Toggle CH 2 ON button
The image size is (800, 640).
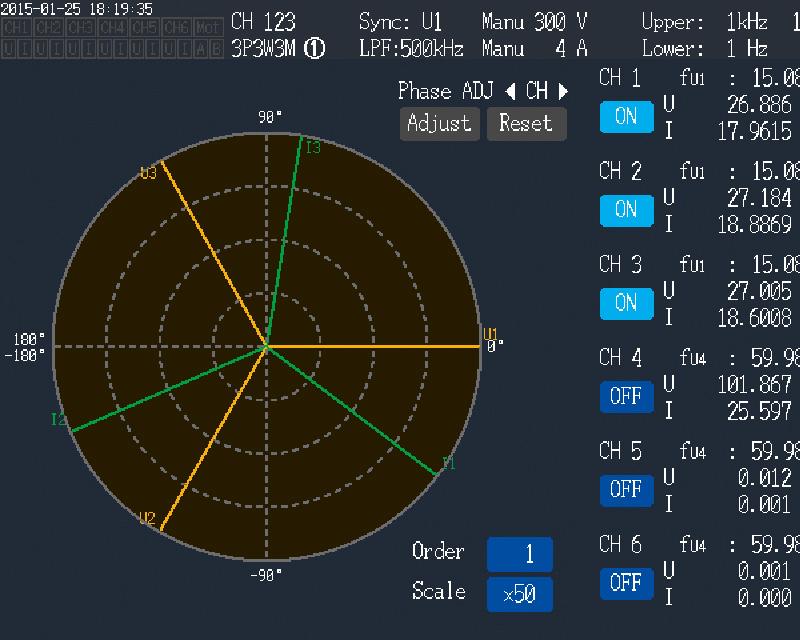point(627,210)
